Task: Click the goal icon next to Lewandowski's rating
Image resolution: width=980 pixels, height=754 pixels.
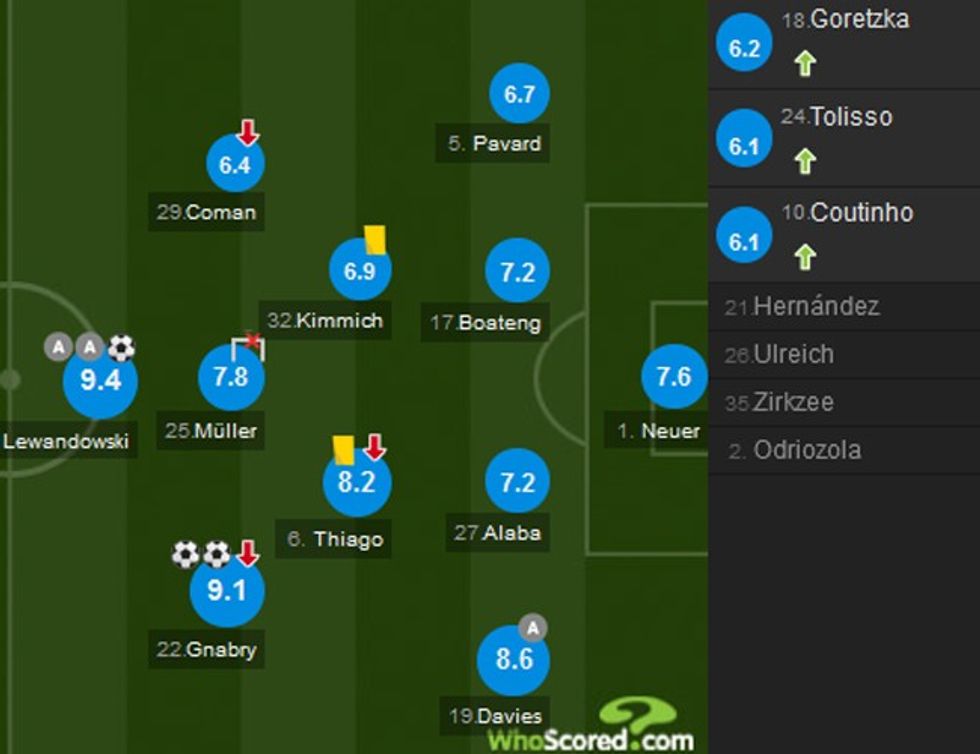Action: tap(123, 346)
